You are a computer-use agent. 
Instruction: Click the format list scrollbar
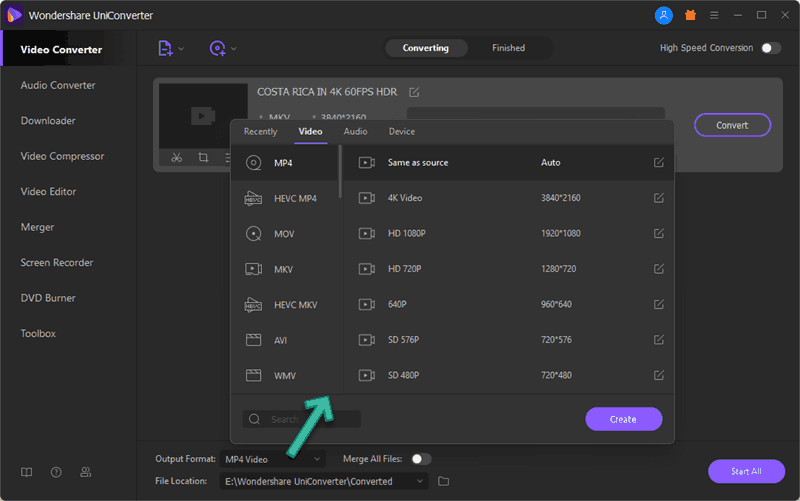340,172
